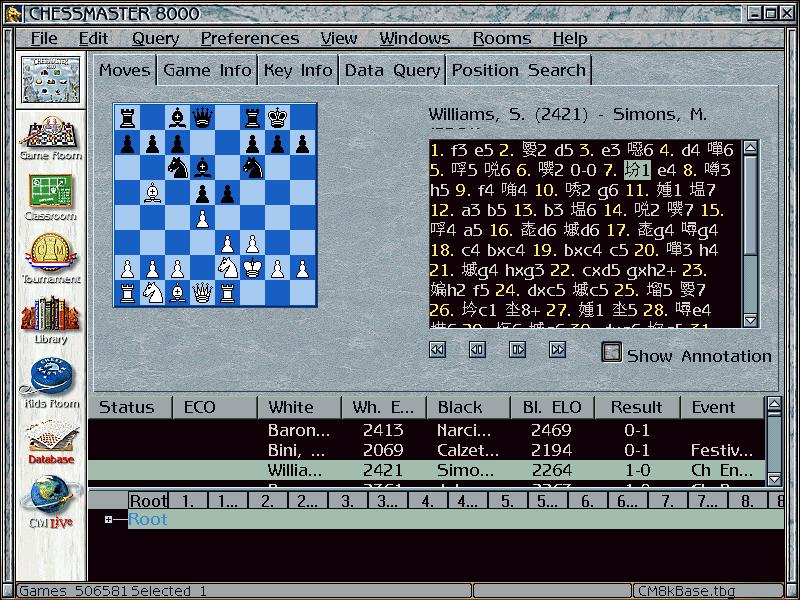
Task: Open the Rooms menu
Action: click(x=502, y=38)
